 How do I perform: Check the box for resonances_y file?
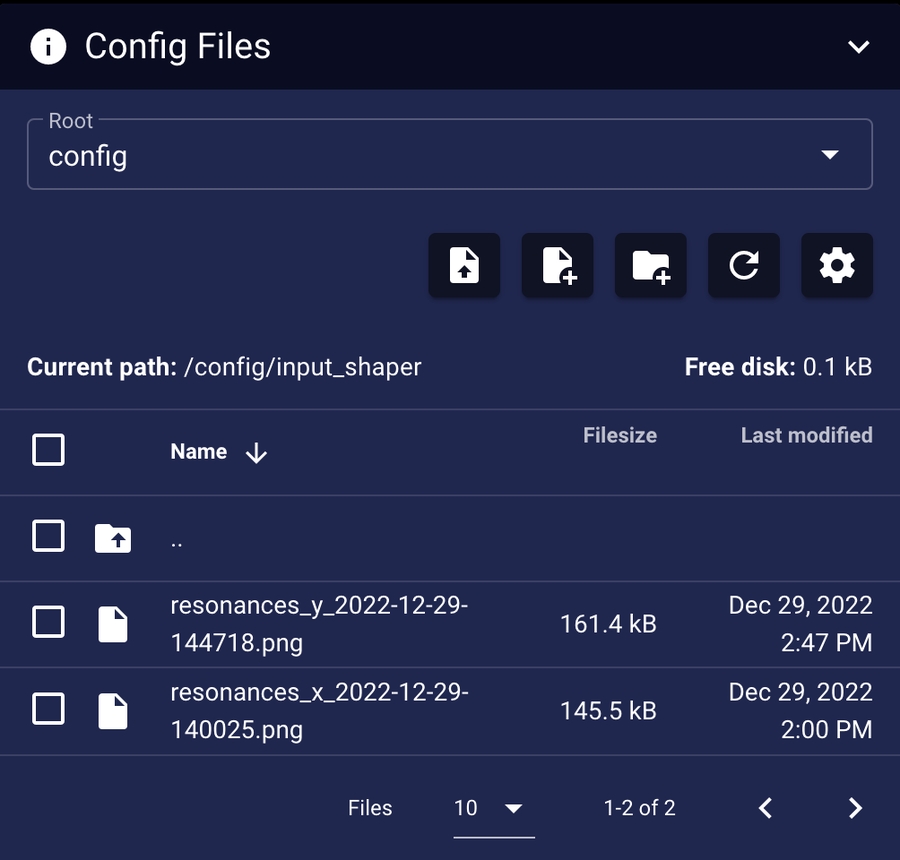(x=49, y=623)
